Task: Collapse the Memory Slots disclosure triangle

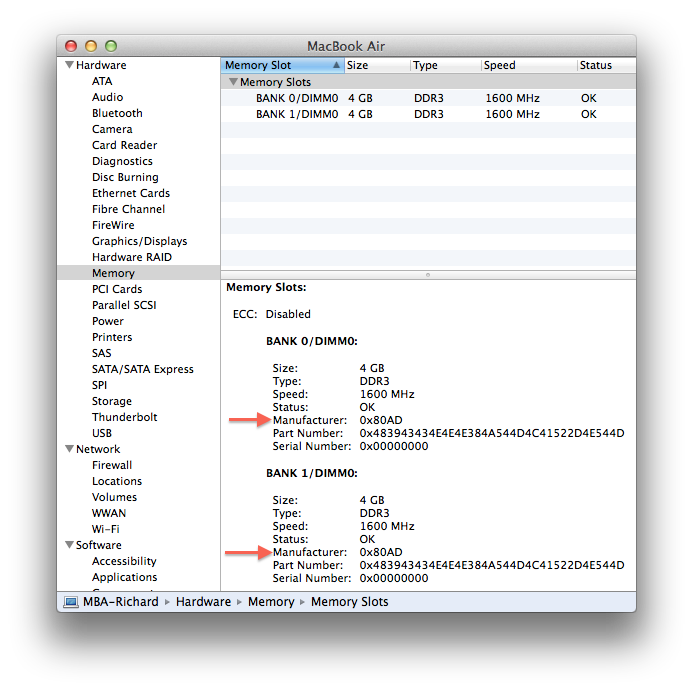Action: click(233, 82)
